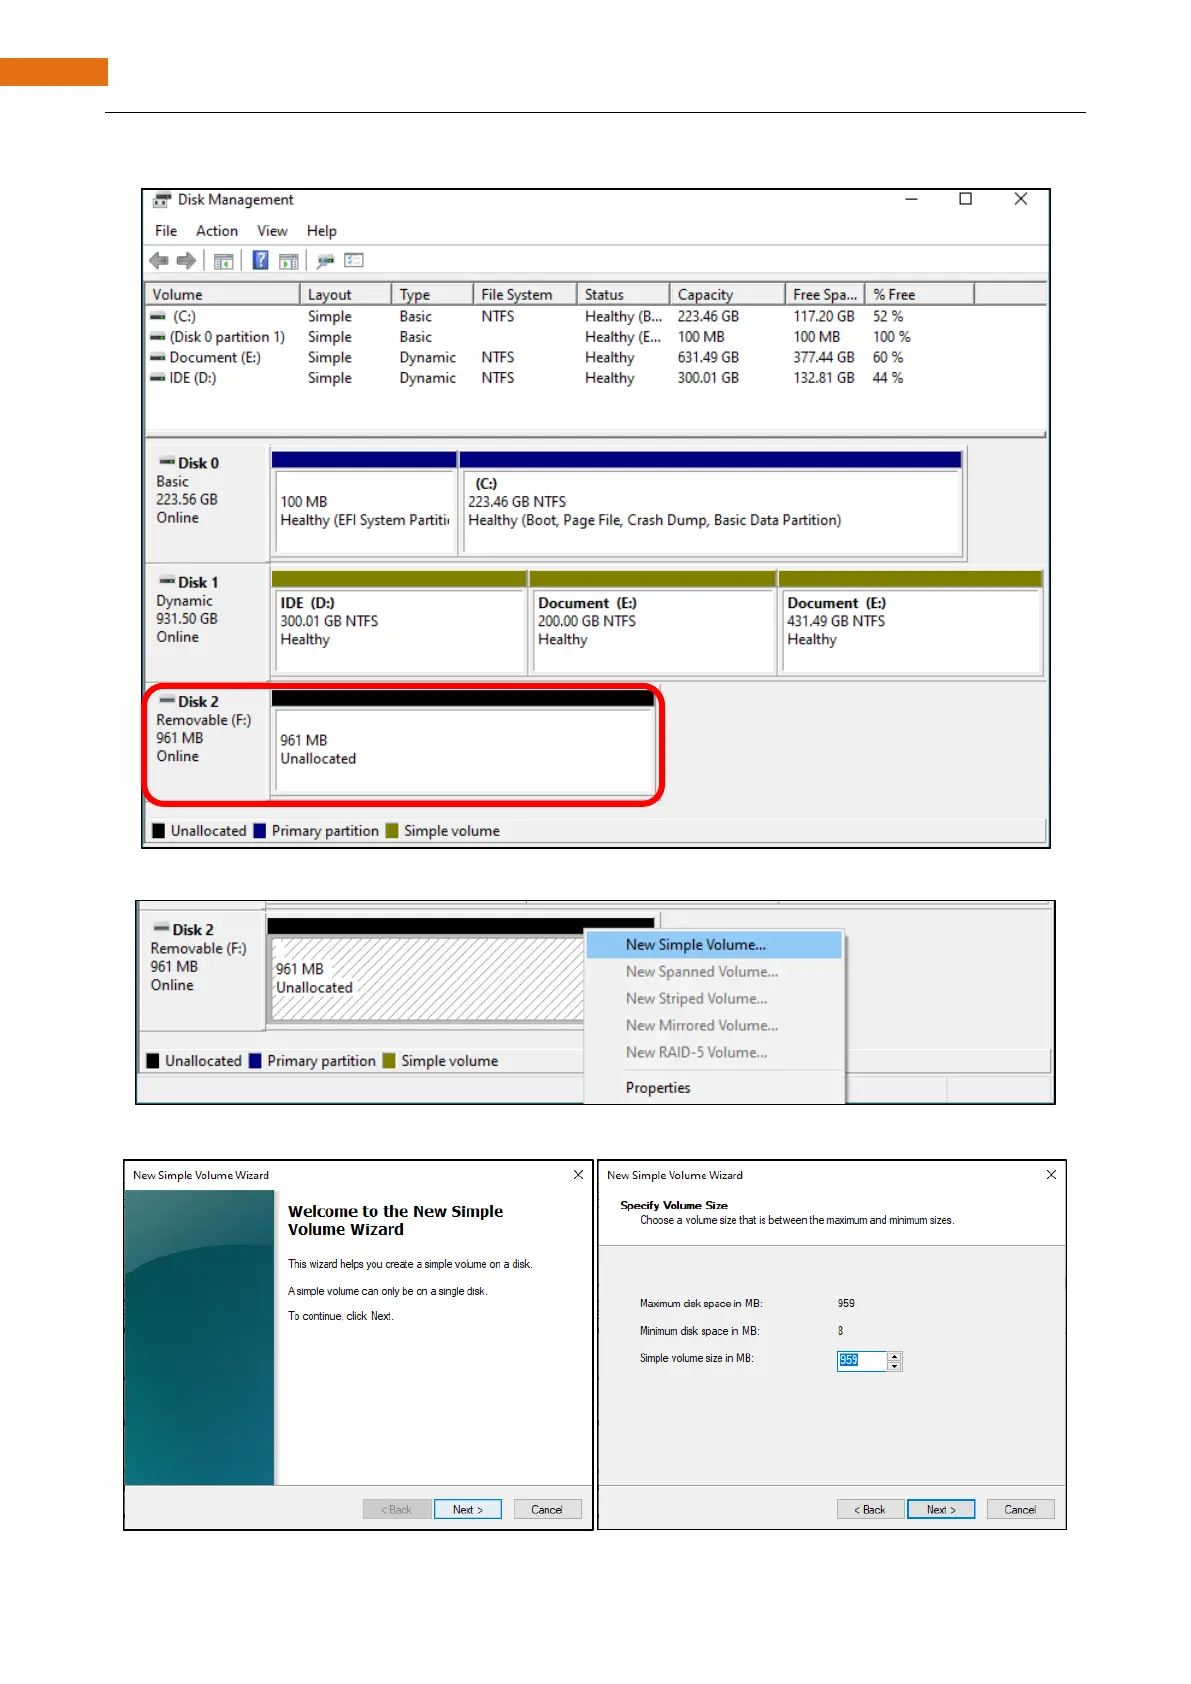Sort by the Volume column header

(x=223, y=295)
